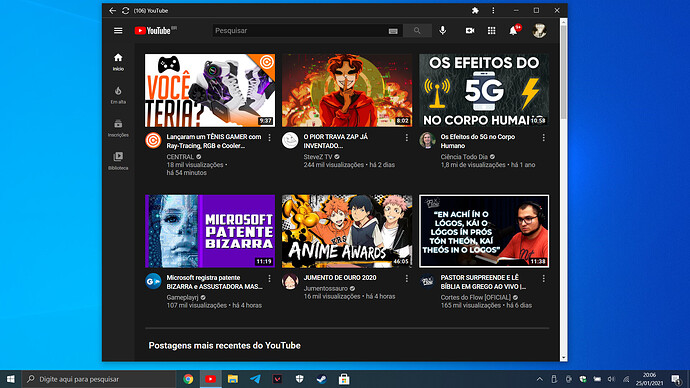The width and height of the screenshot is (690, 388).
Task: Open Windows action center notifications icon
Action: [x=676, y=379]
